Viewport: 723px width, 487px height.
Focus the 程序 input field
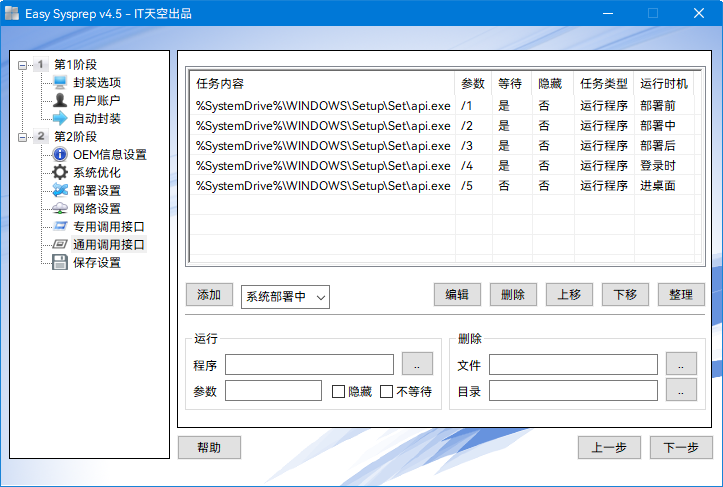click(309, 365)
